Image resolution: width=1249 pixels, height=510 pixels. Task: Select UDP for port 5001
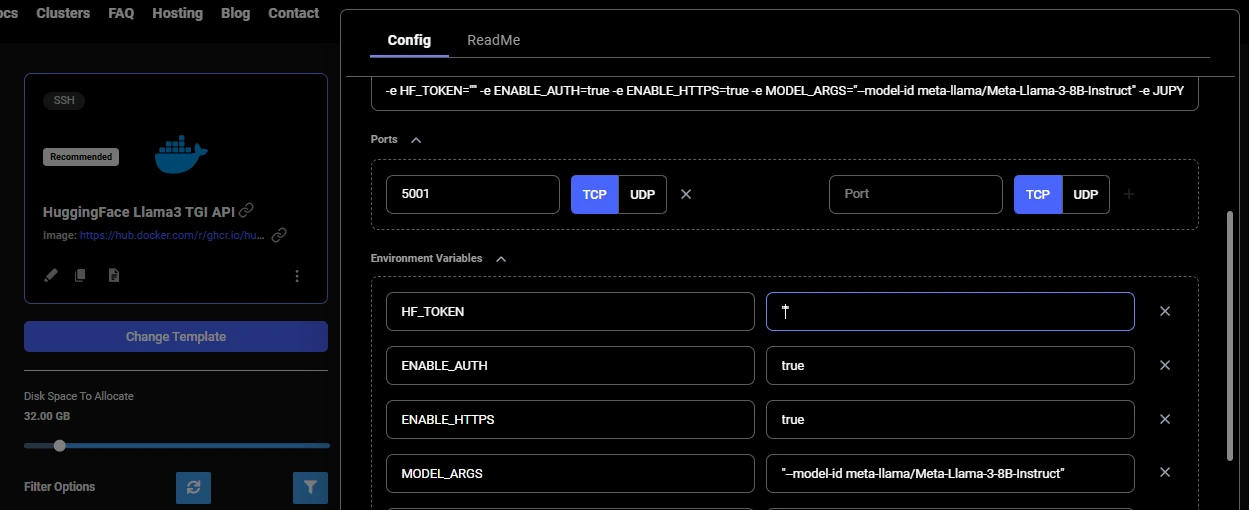tap(643, 194)
